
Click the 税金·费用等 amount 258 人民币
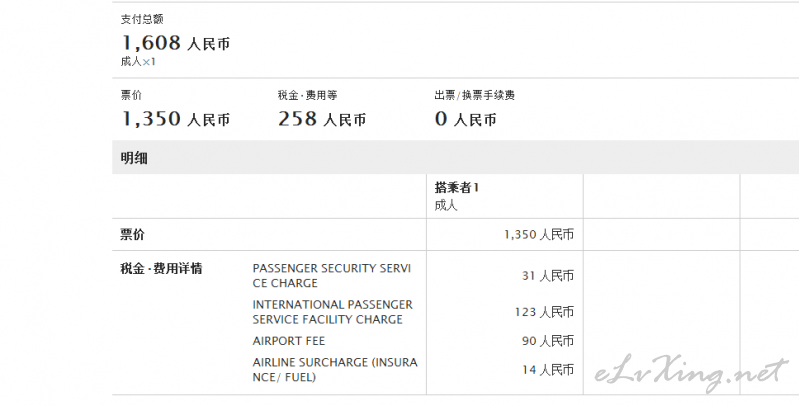tap(322, 119)
